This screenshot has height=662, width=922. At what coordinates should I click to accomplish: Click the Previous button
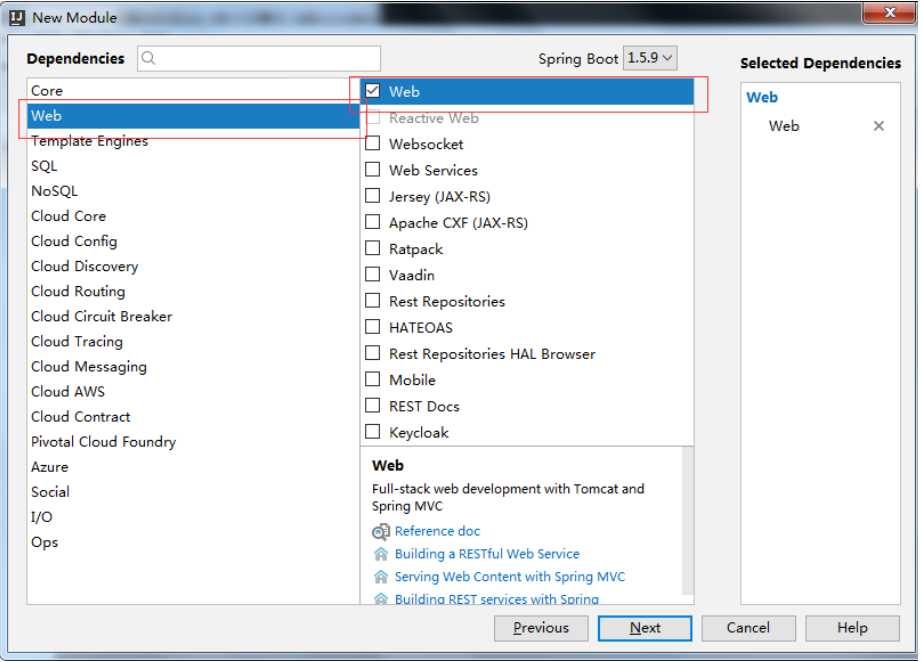tap(541, 628)
